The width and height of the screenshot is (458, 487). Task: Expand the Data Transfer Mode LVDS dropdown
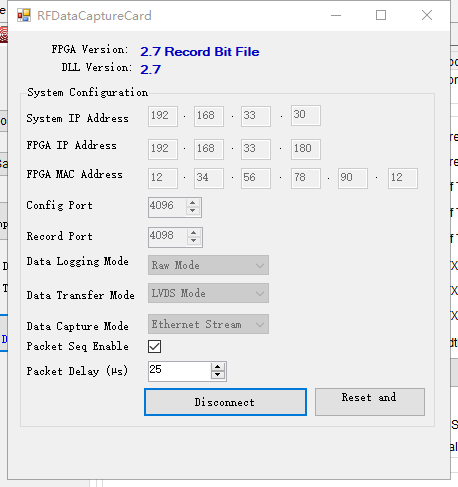[208, 293]
